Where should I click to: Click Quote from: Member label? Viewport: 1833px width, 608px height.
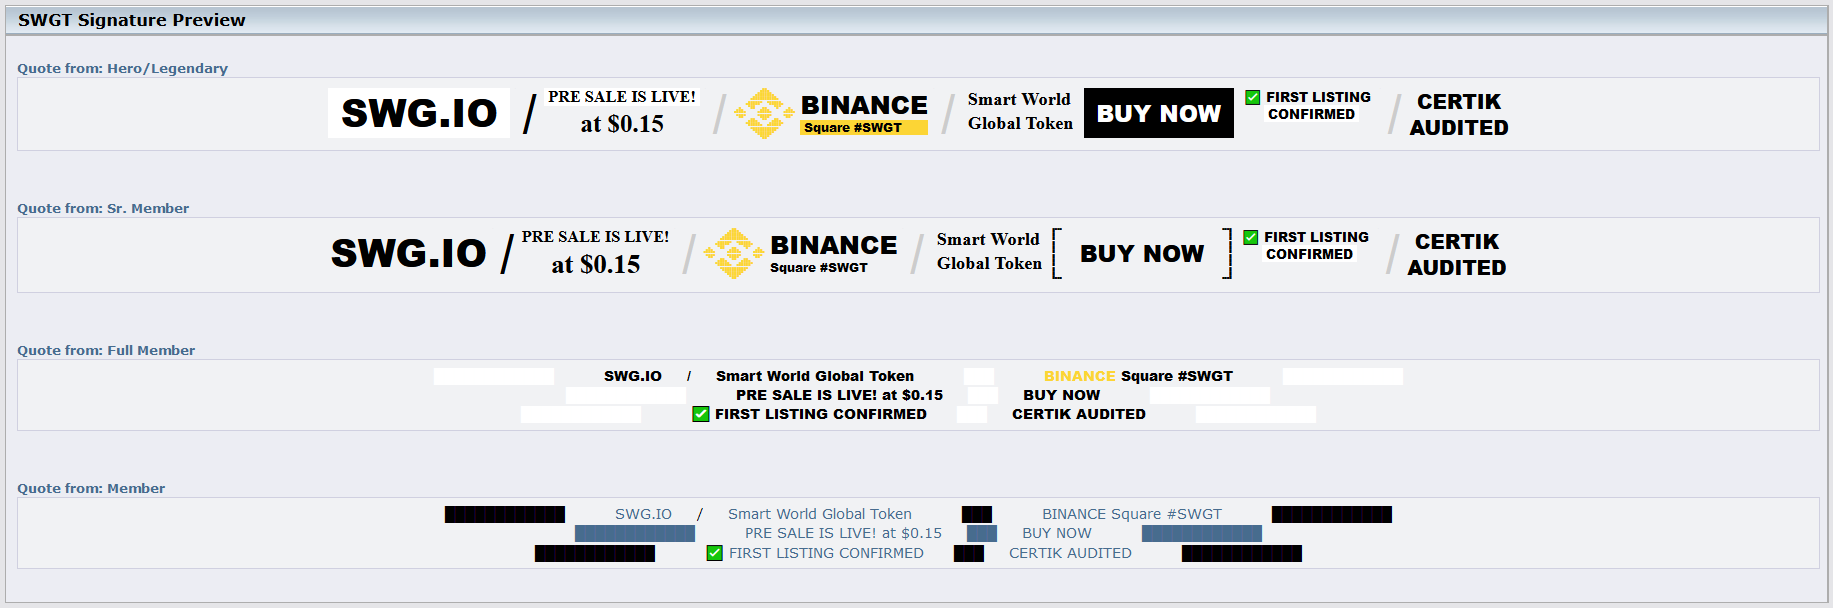pos(91,488)
